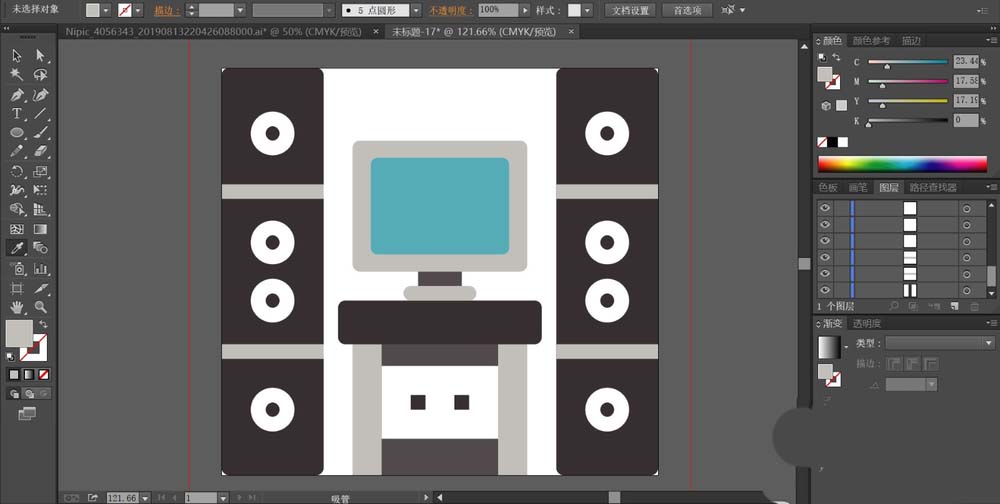Open the 样式 graphic style dropdown
1000x504 pixels.
pos(587,11)
